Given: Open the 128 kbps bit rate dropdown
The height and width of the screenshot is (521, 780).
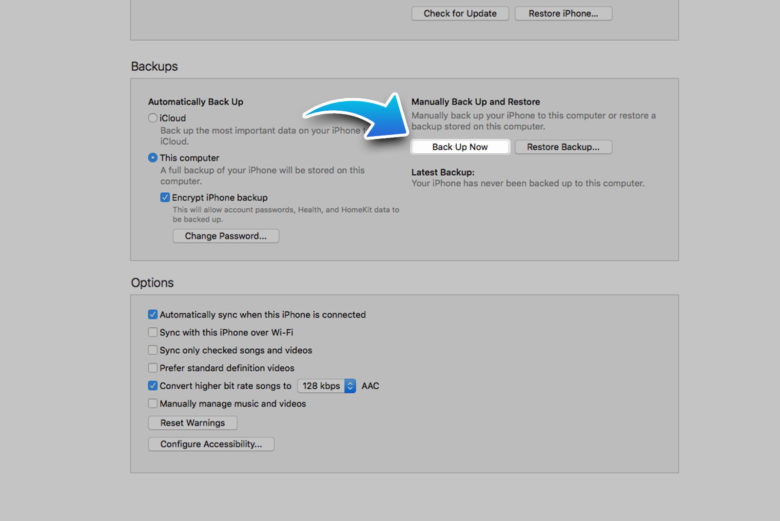Looking at the screenshot, I should pos(326,386).
